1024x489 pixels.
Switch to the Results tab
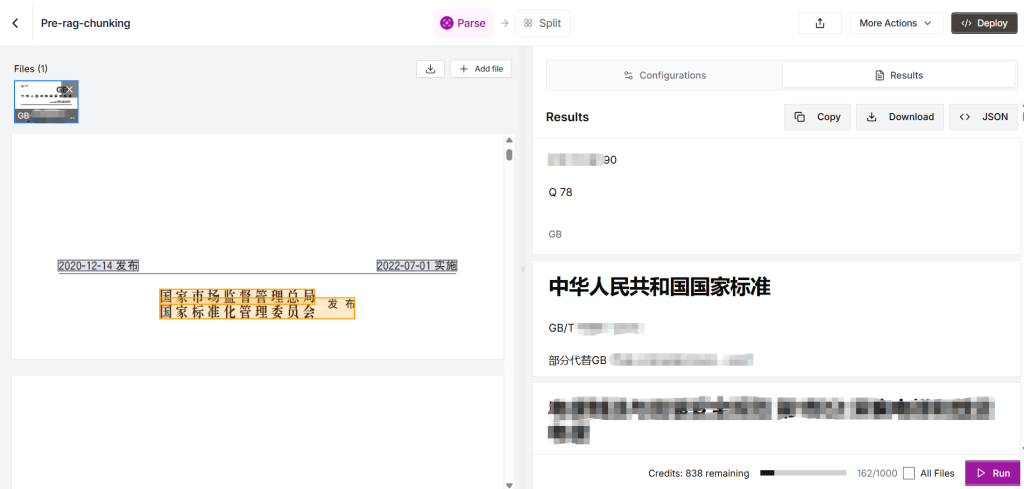point(898,75)
